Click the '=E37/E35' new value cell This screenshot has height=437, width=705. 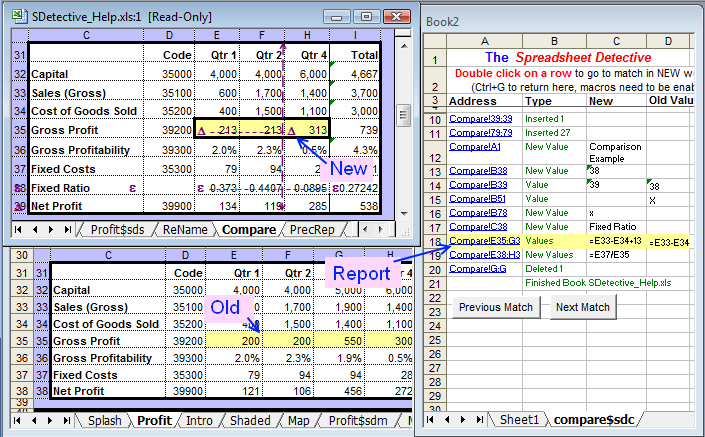click(x=616, y=254)
